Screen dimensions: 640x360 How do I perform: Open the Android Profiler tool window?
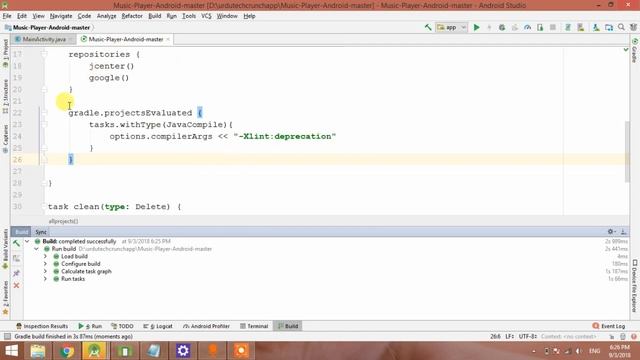click(207, 326)
